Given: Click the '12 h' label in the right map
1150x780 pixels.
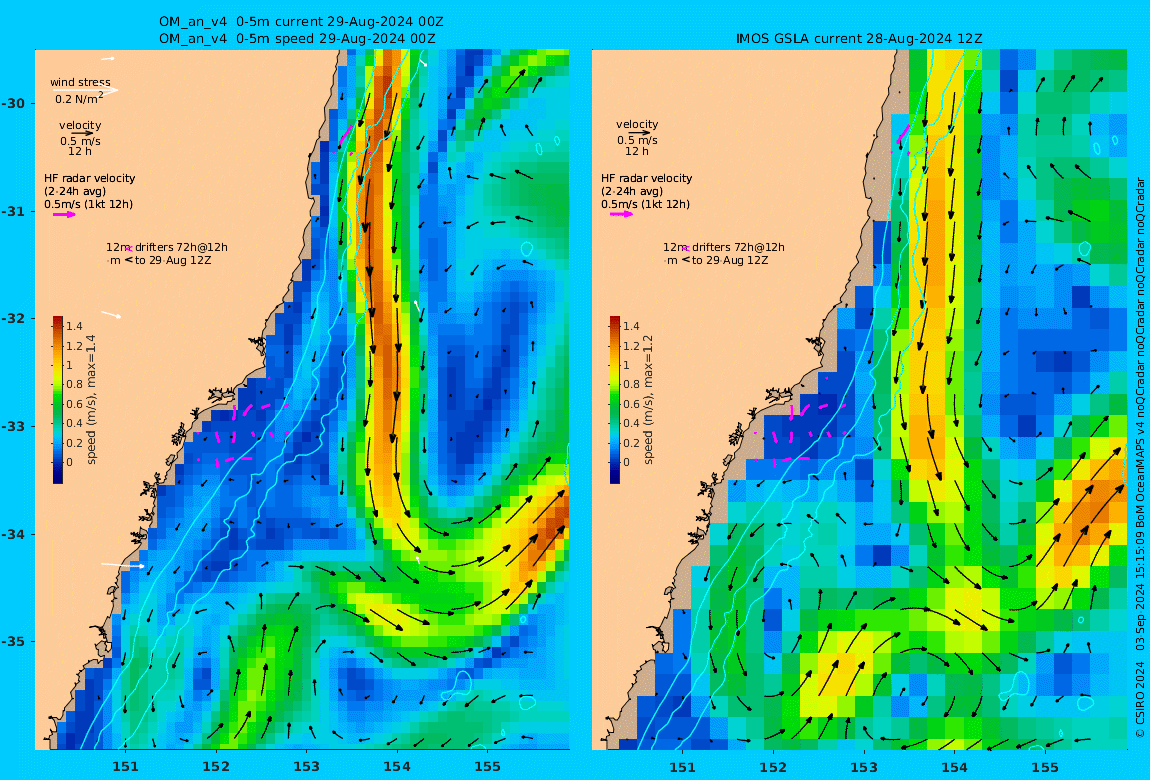Looking at the screenshot, I should coord(637,151).
